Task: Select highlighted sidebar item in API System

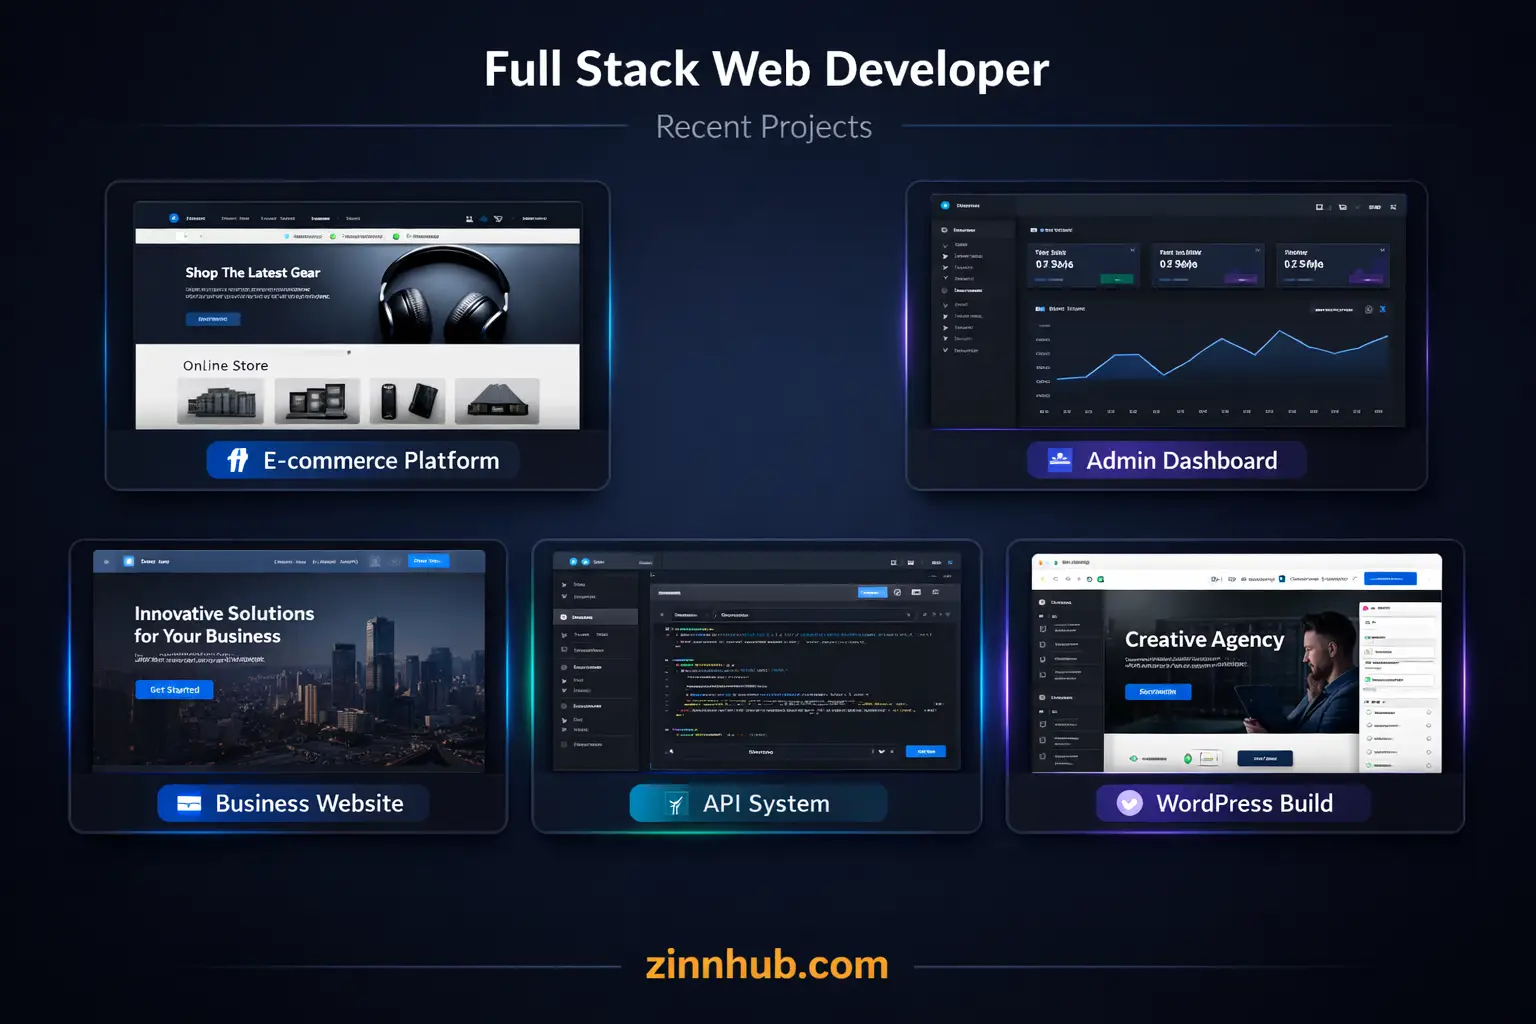Action: point(595,617)
